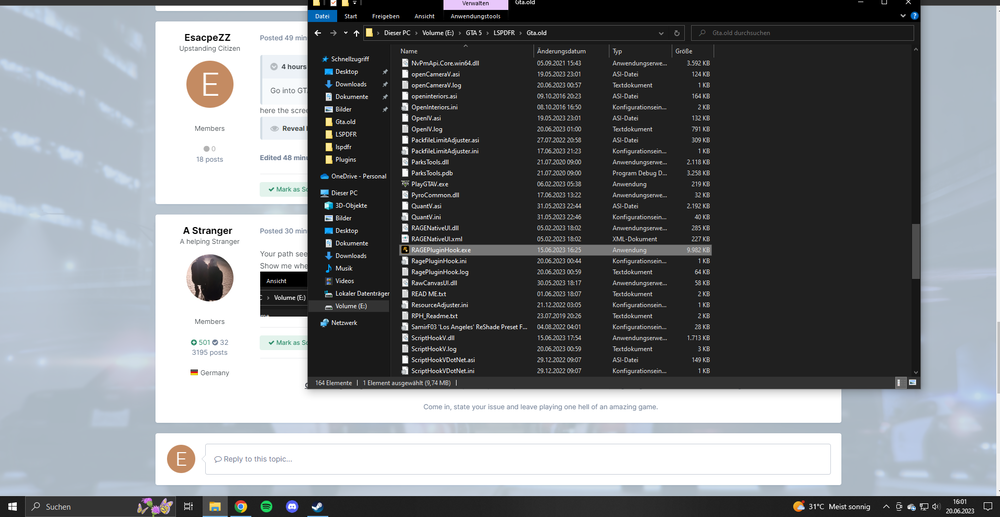Click Reply to this topic field
Image resolution: width=1000 pixels, height=517 pixels.
[517, 459]
